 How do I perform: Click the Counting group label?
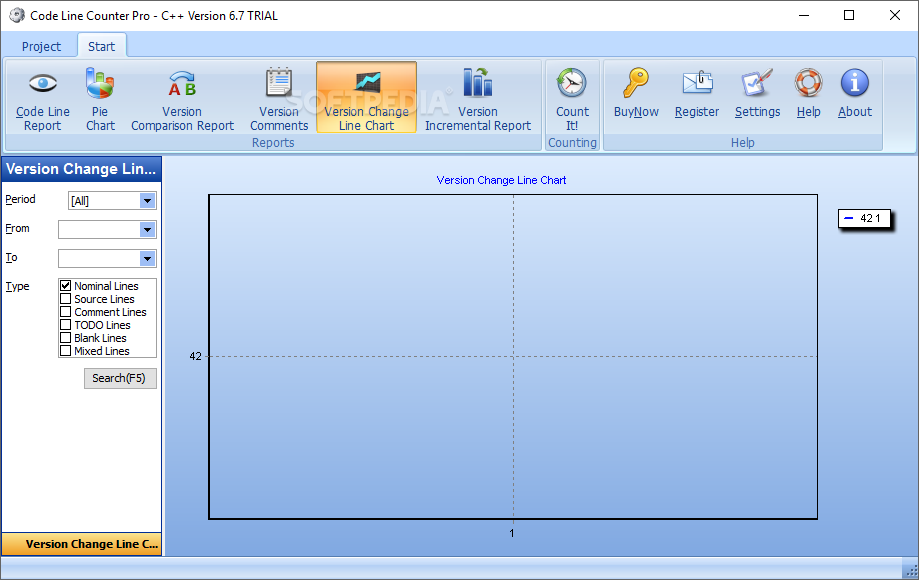(x=572, y=142)
